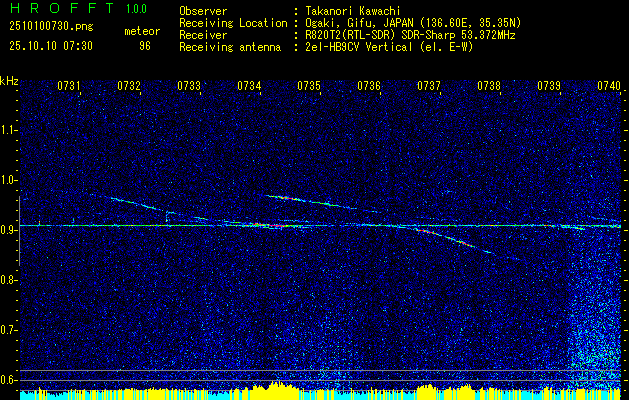Click the kHz axis unit label
629x400 pixels.
[x=9, y=81]
